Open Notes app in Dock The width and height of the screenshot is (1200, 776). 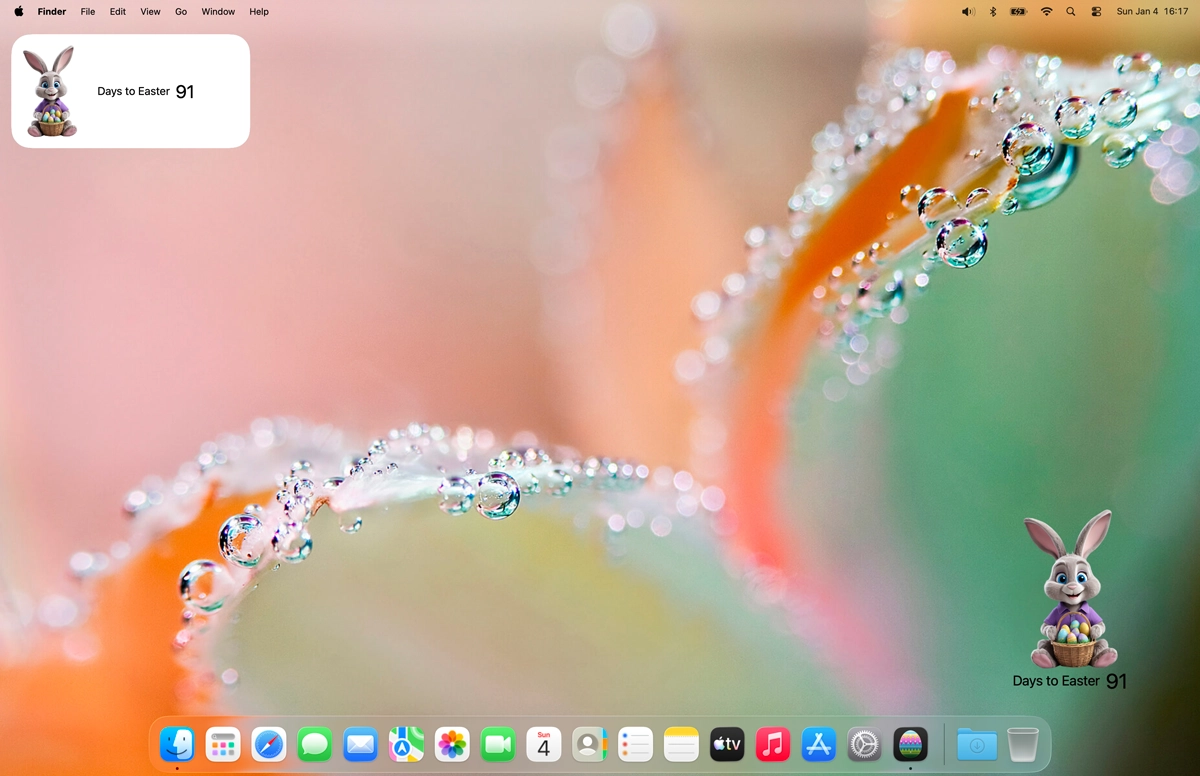[681, 744]
